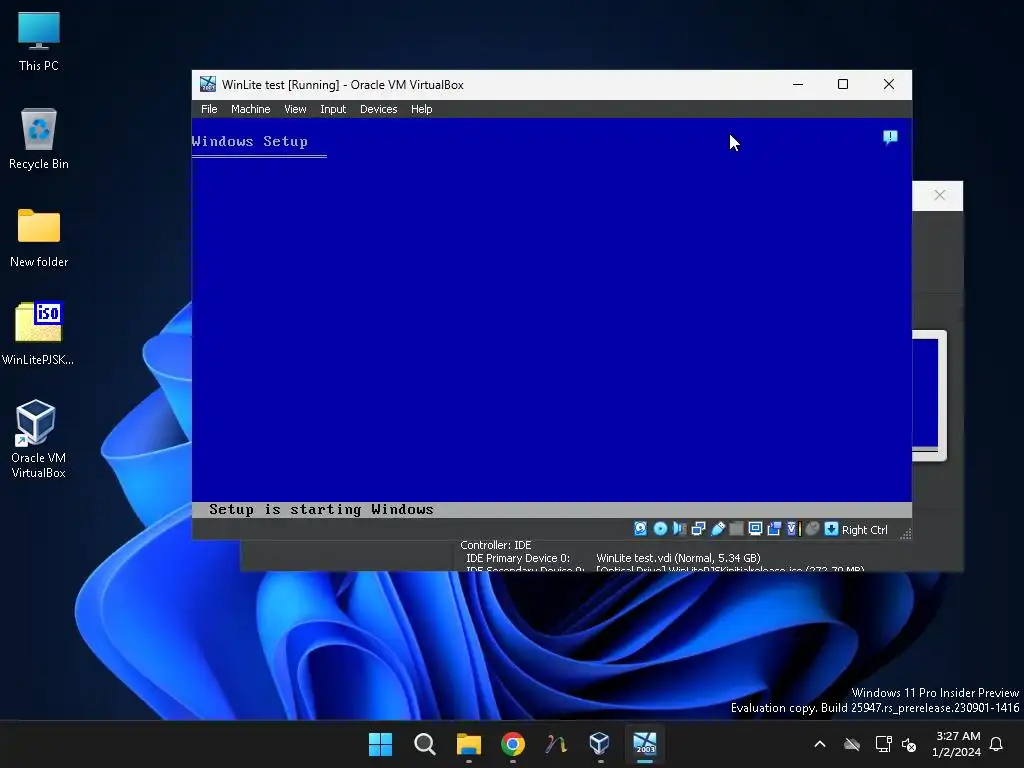Open the Devices menu
Image resolution: width=1024 pixels, height=768 pixels.
click(x=378, y=109)
